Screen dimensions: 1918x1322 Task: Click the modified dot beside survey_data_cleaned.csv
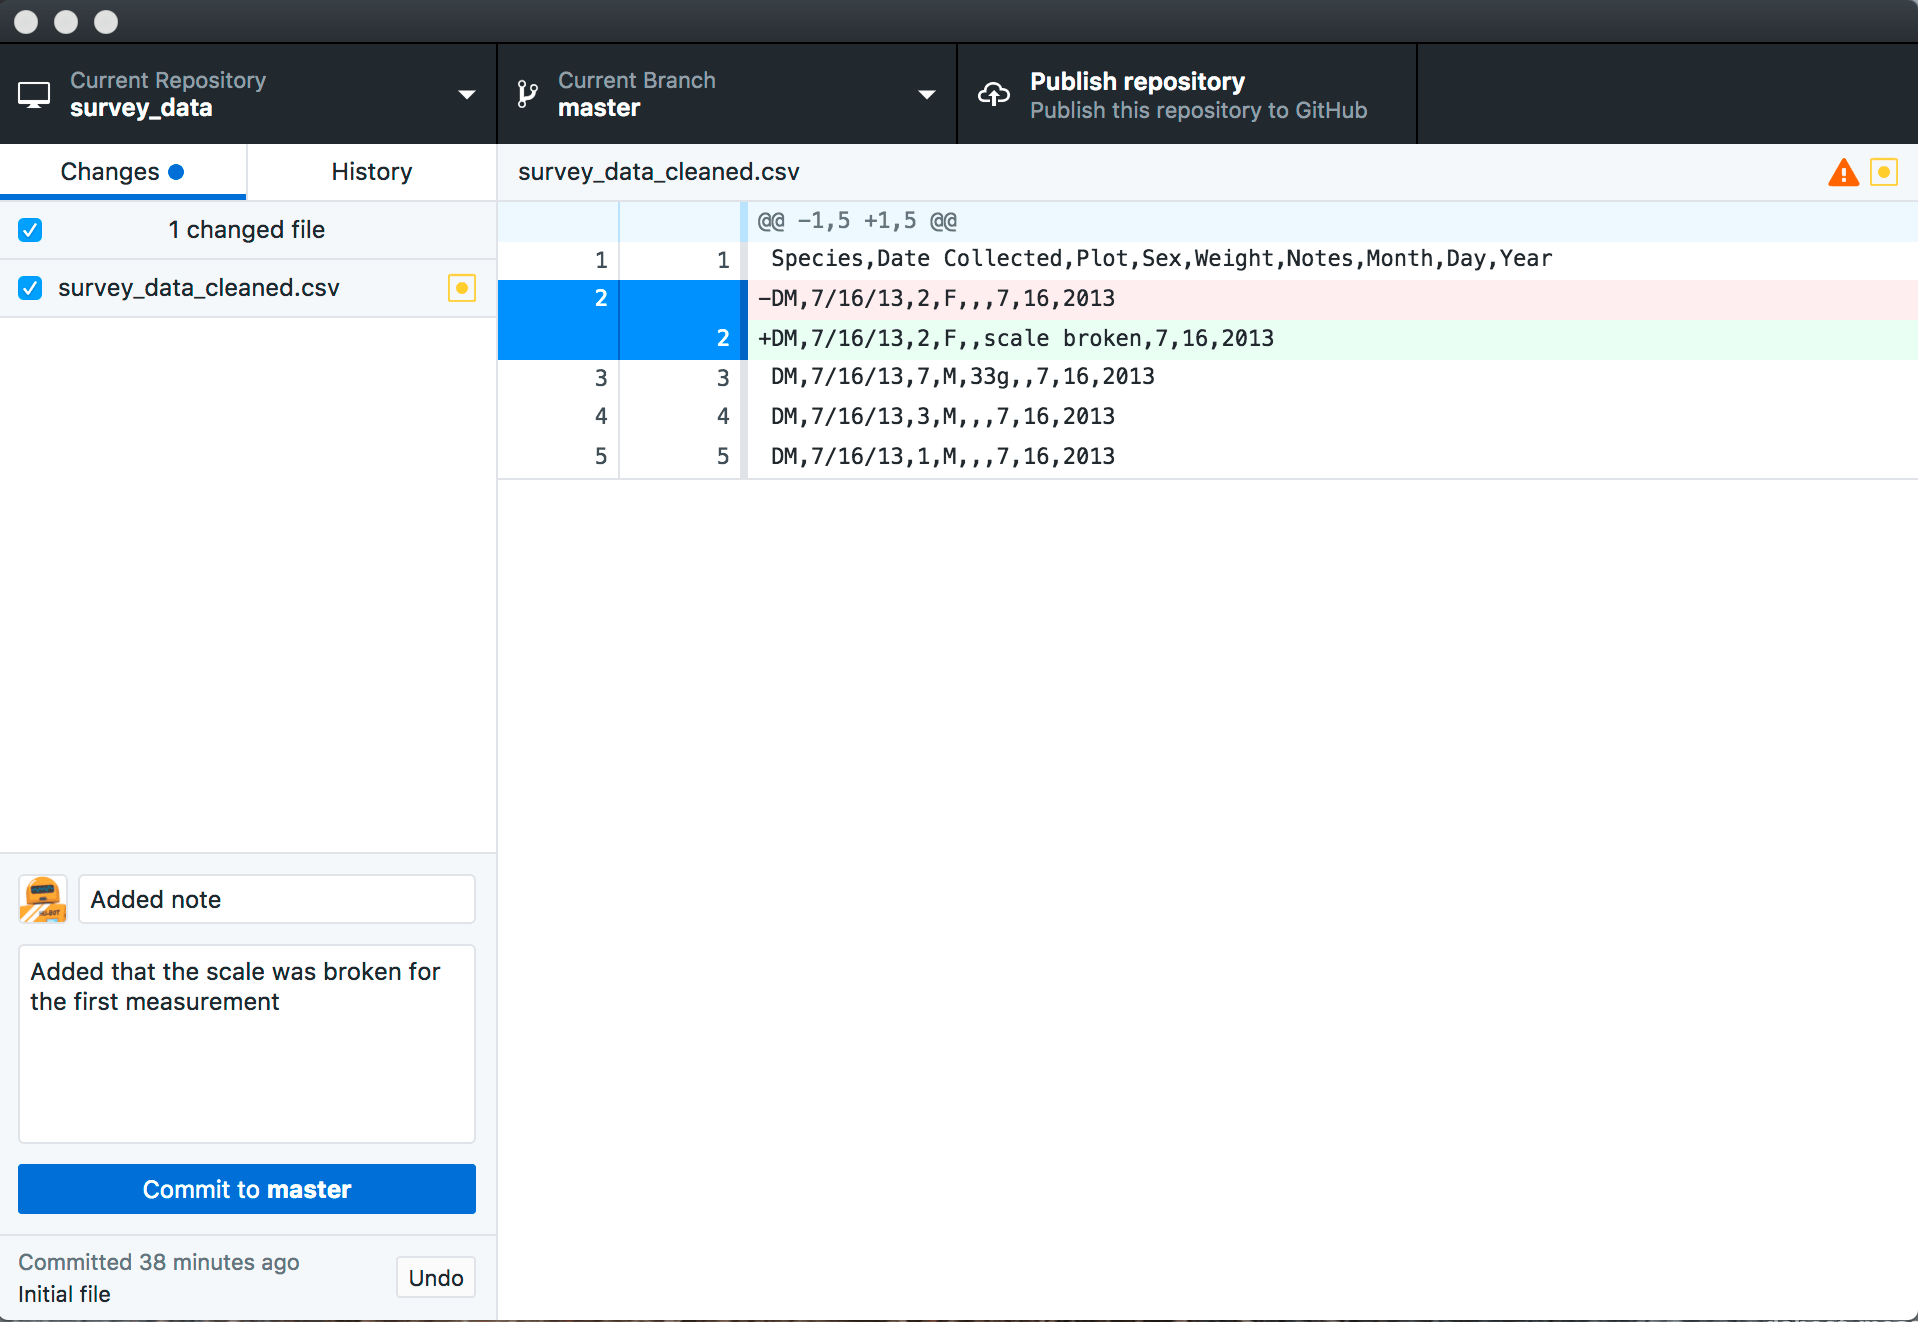tap(461, 288)
